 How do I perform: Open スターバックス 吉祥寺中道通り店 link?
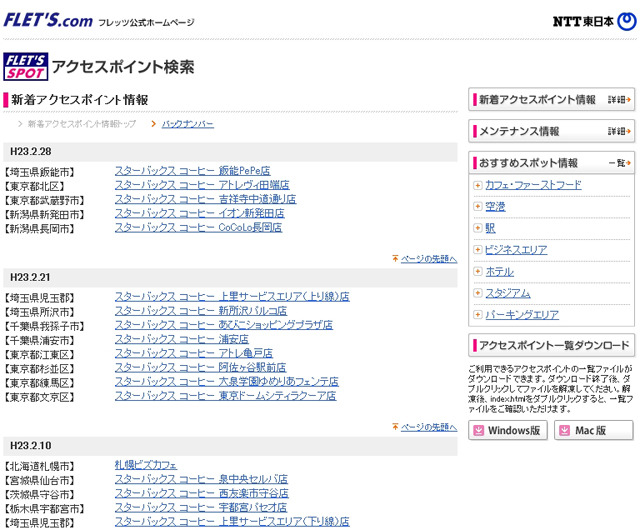click(205, 199)
